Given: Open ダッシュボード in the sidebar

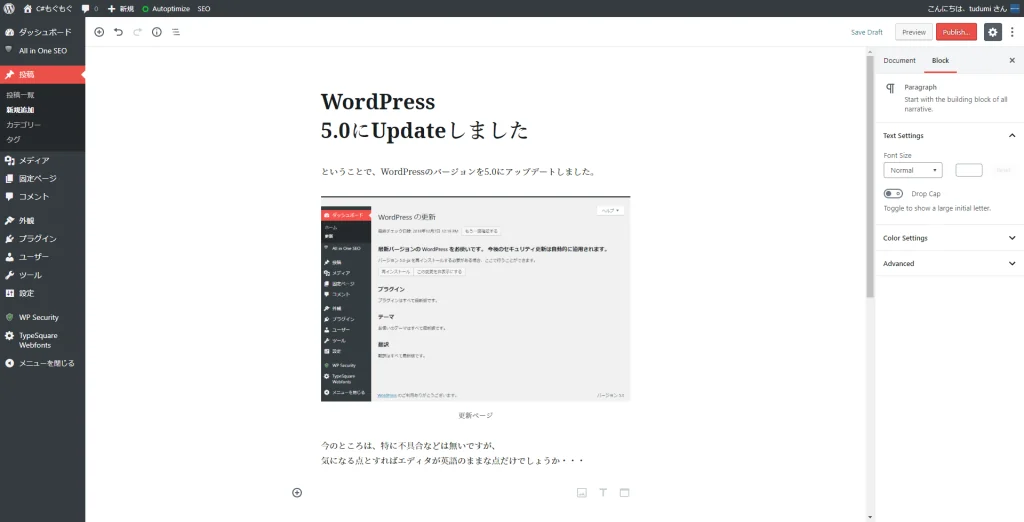Looking at the screenshot, I should click(x=42, y=32).
